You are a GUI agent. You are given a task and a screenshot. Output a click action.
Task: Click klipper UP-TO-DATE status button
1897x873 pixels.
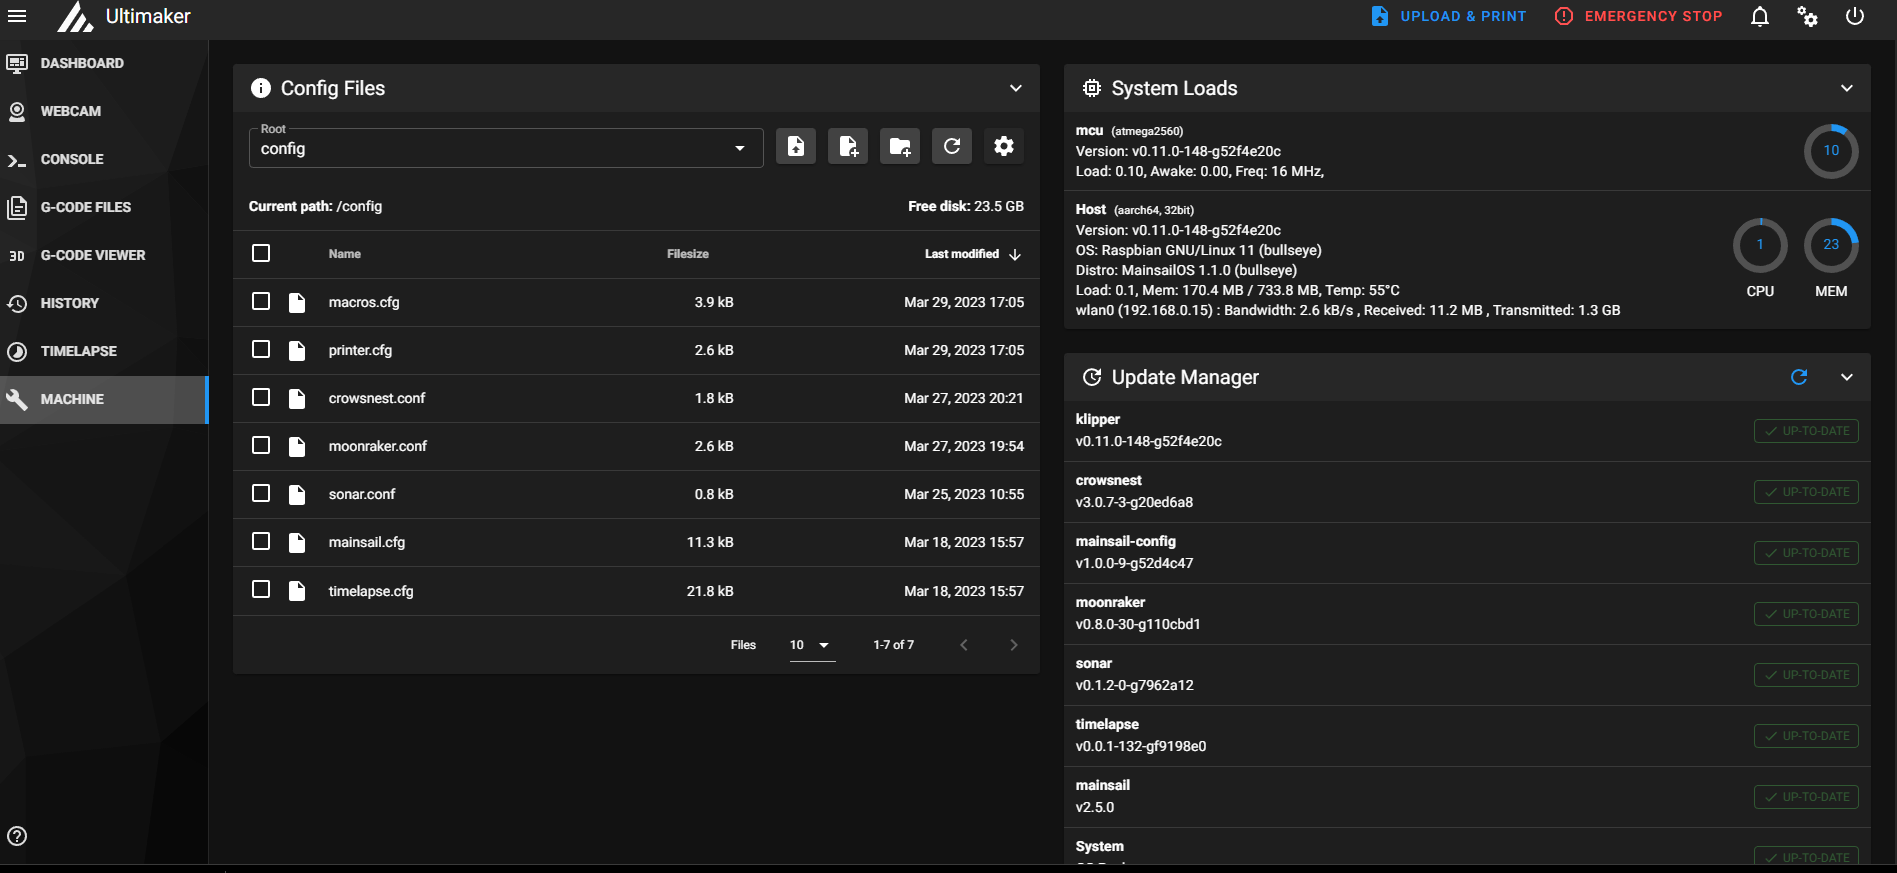tap(1806, 431)
